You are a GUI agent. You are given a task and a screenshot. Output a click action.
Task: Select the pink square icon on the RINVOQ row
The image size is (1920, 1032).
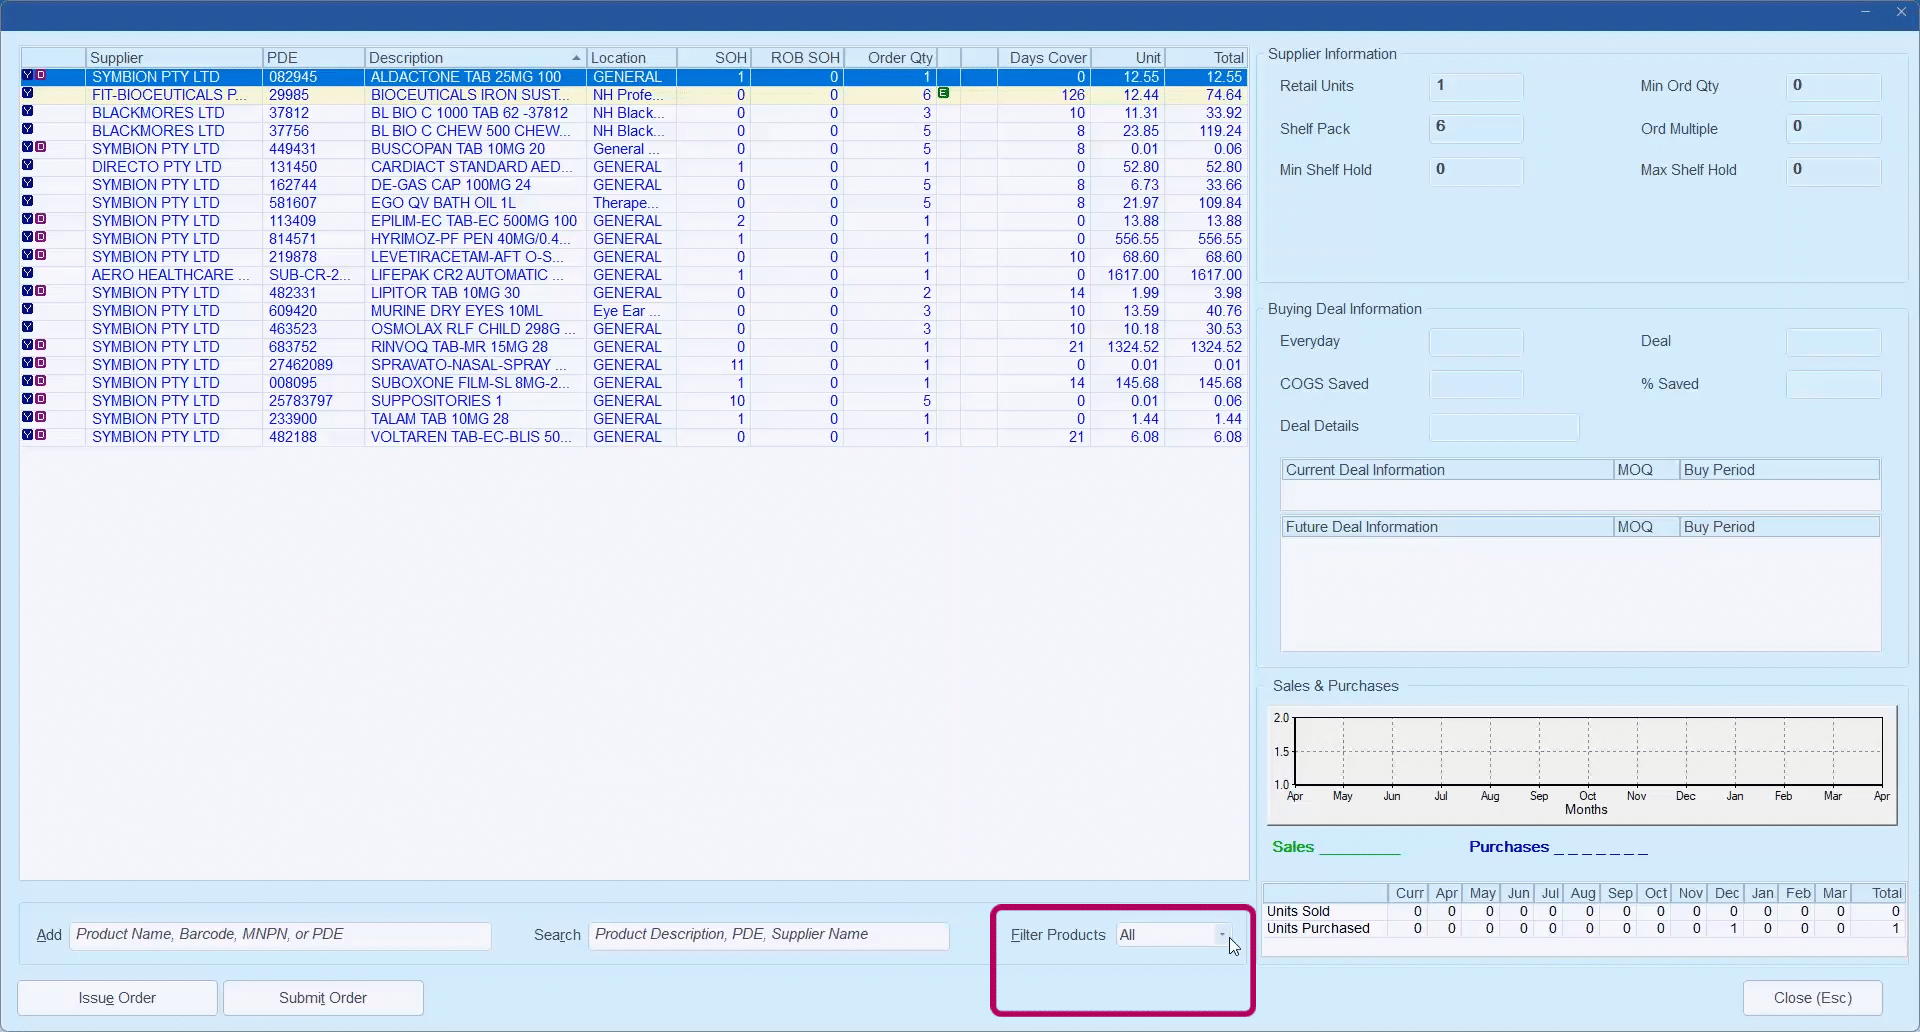[x=41, y=345]
